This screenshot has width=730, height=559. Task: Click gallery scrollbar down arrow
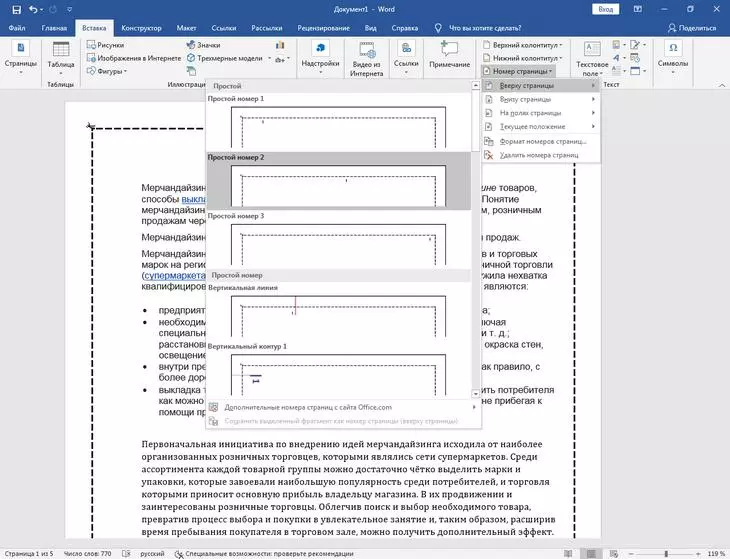(475, 394)
